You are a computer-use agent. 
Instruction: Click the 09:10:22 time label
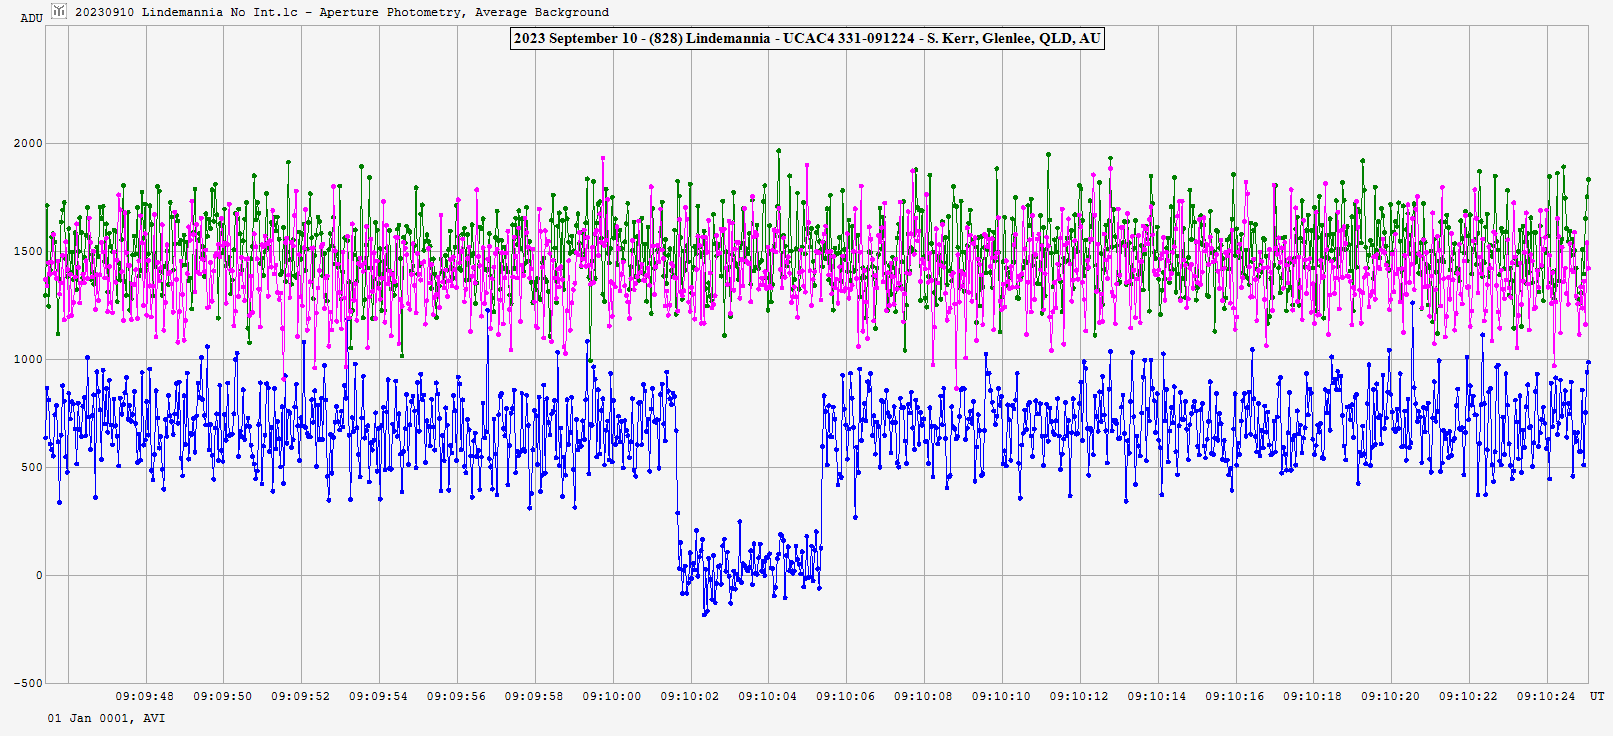(1469, 696)
